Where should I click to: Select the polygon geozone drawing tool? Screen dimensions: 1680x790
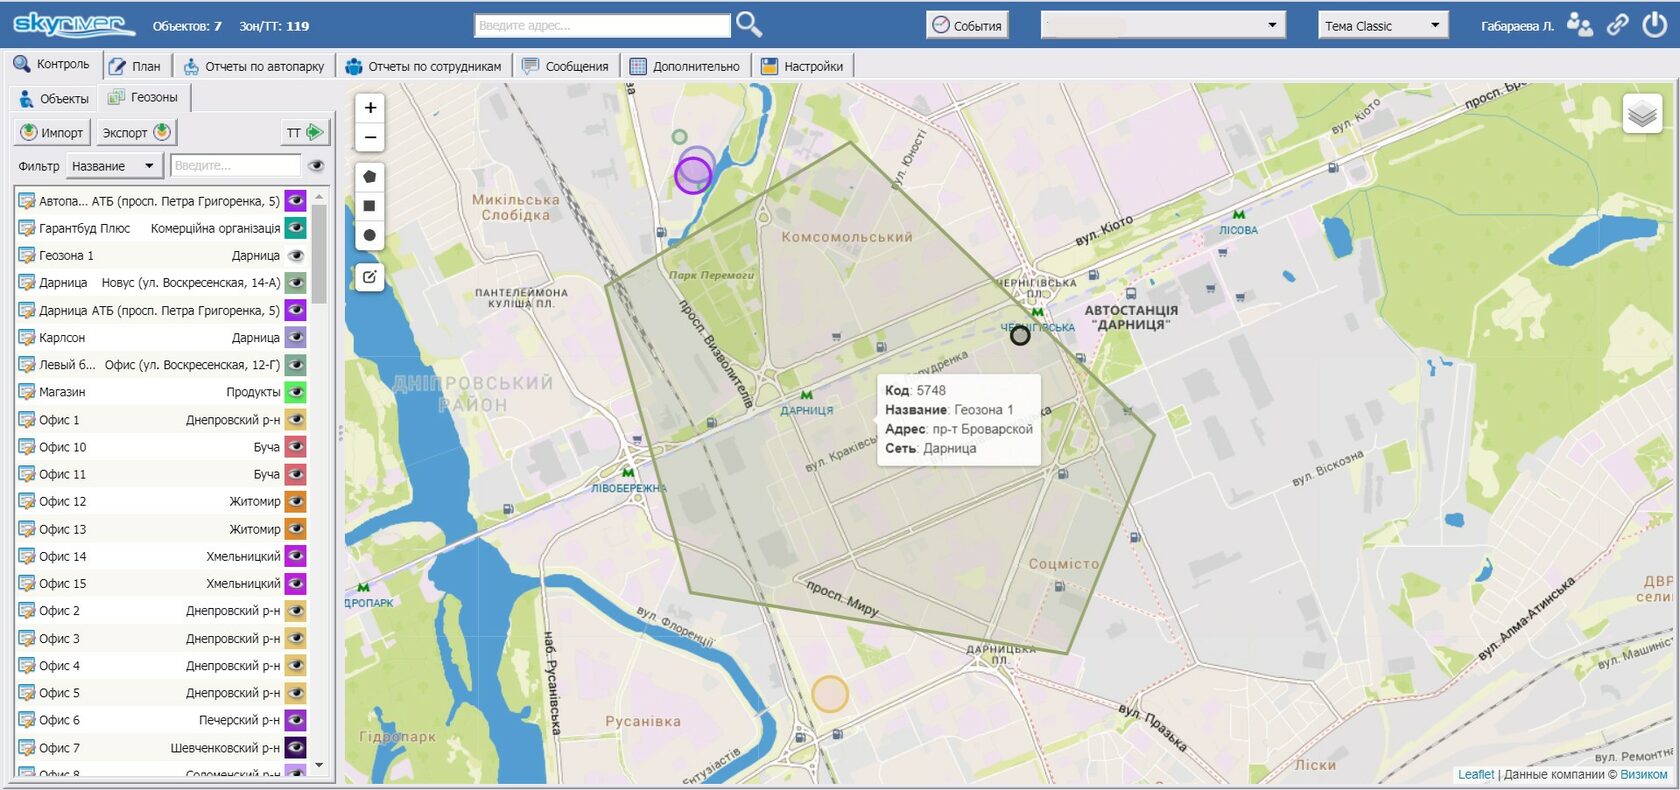[369, 177]
